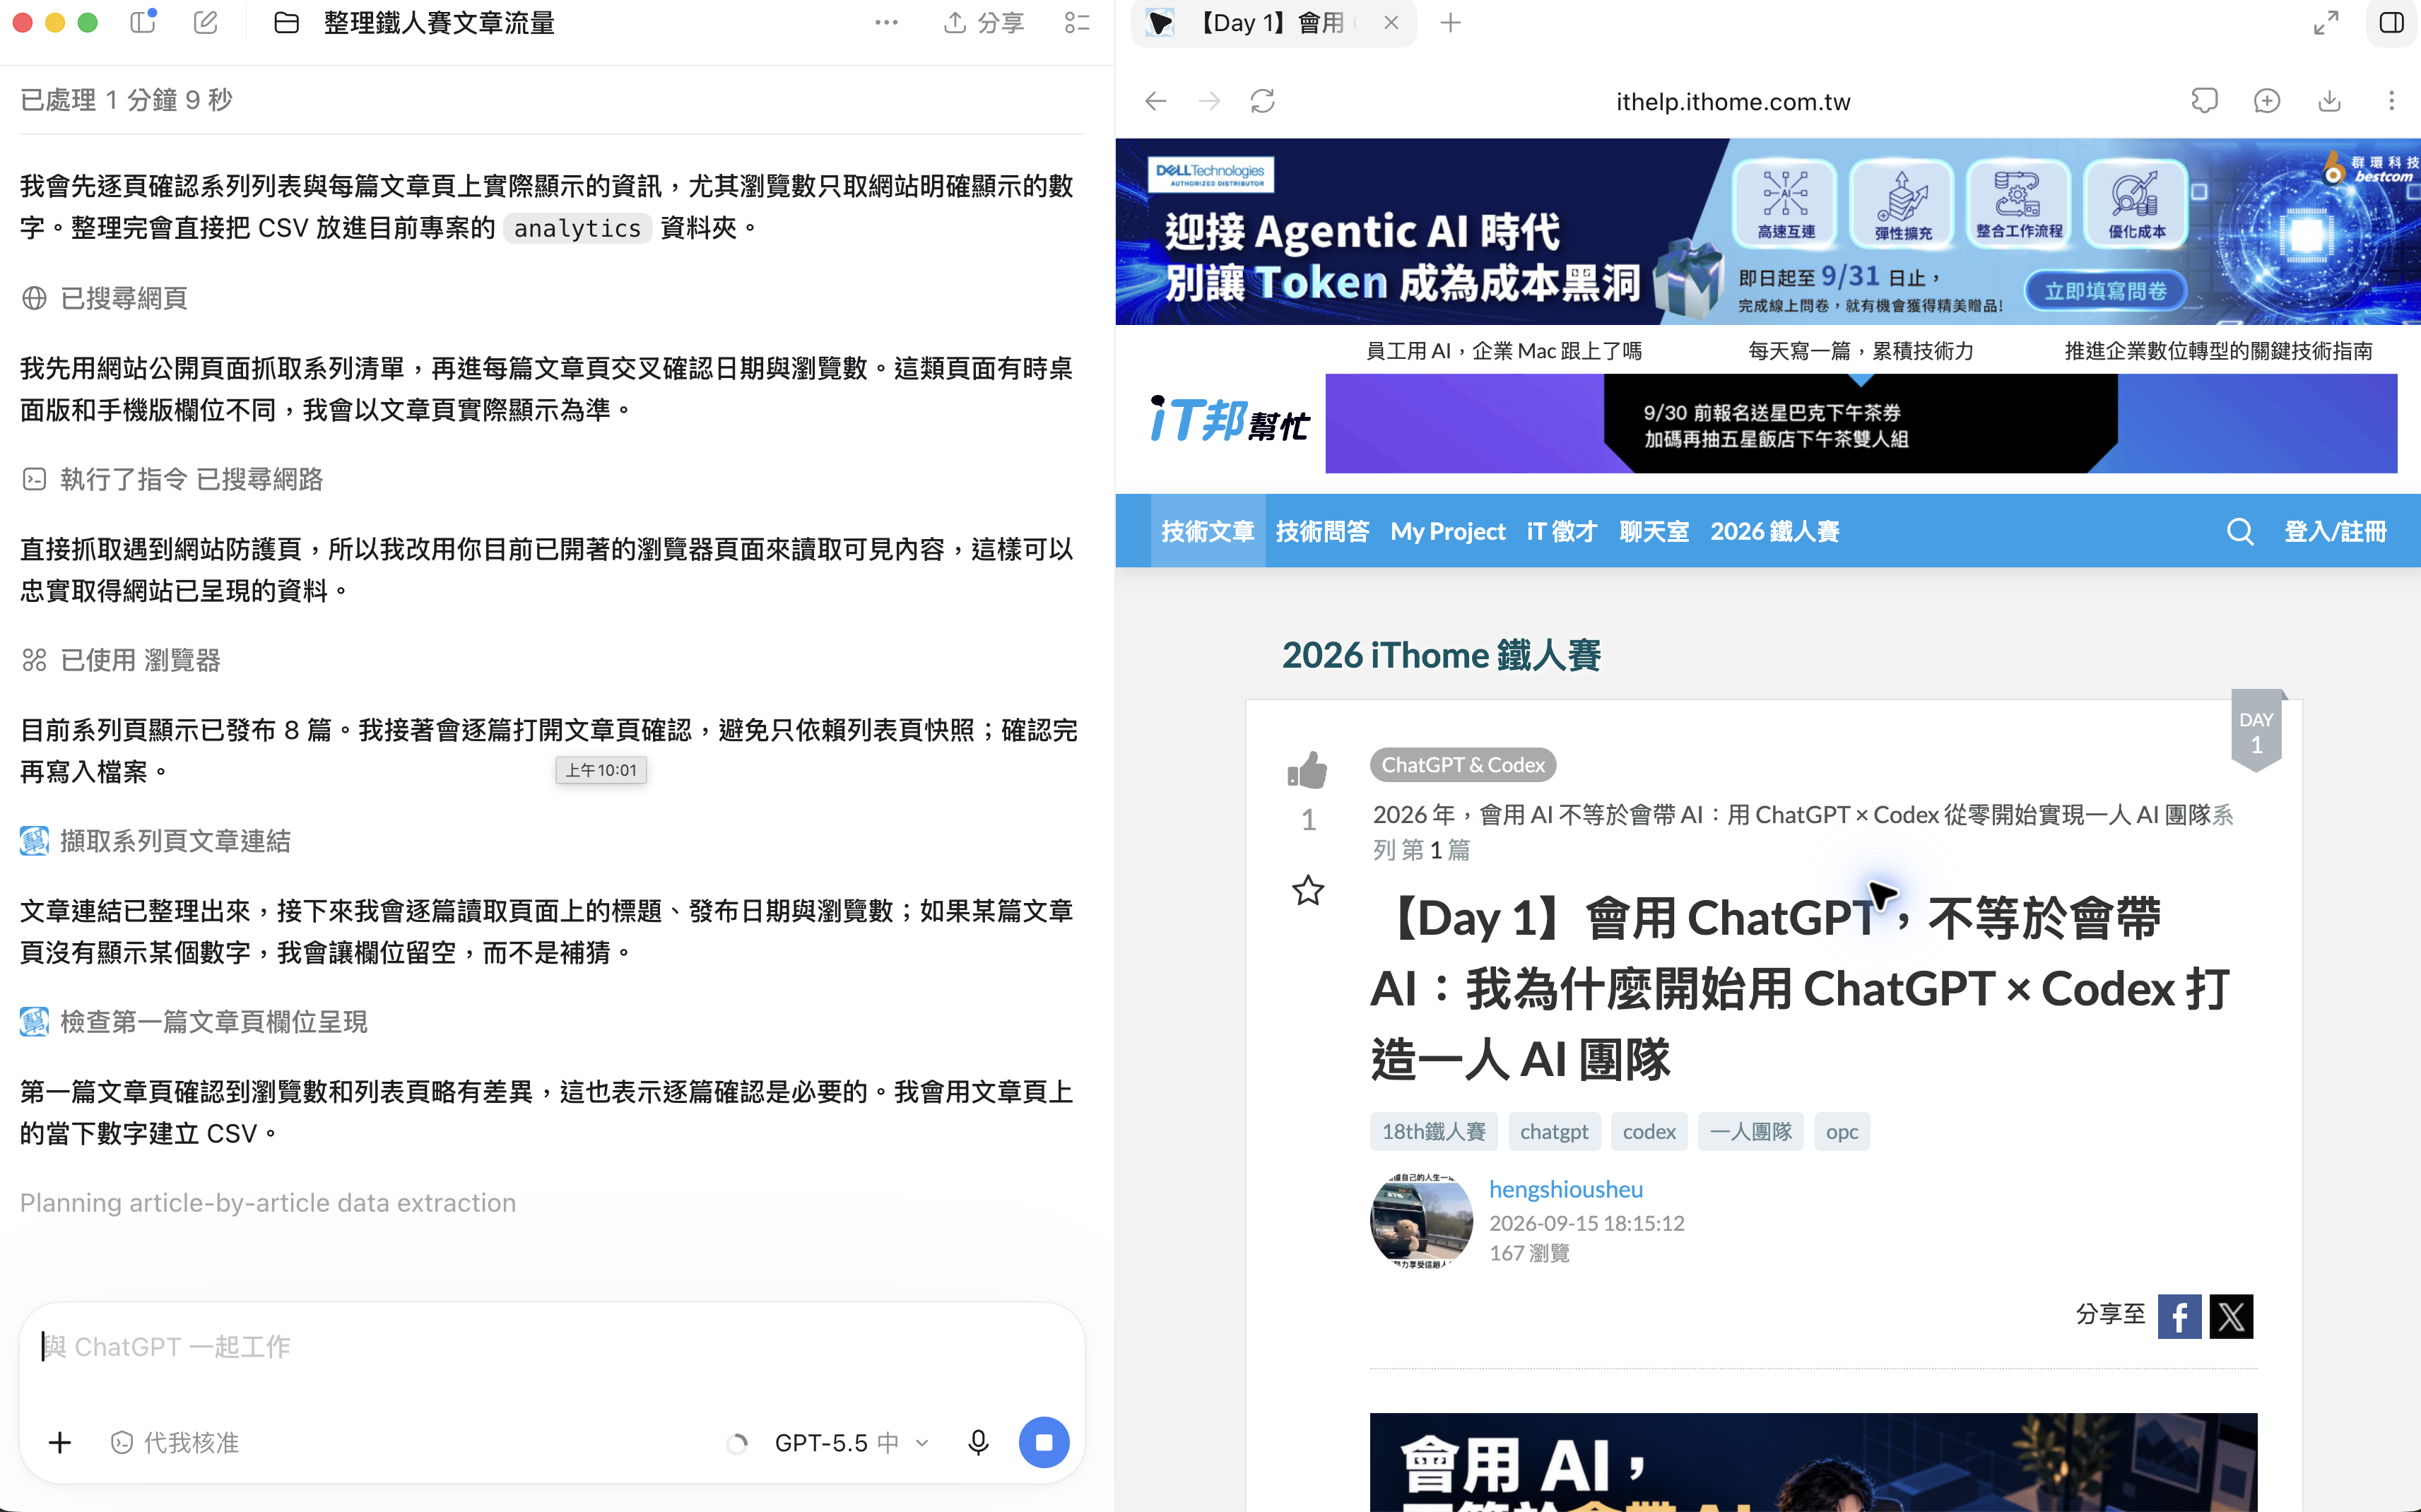Expand the 已處理 1 分鐘 9 秒 summary
2421x1512 pixels.
click(126, 100)
